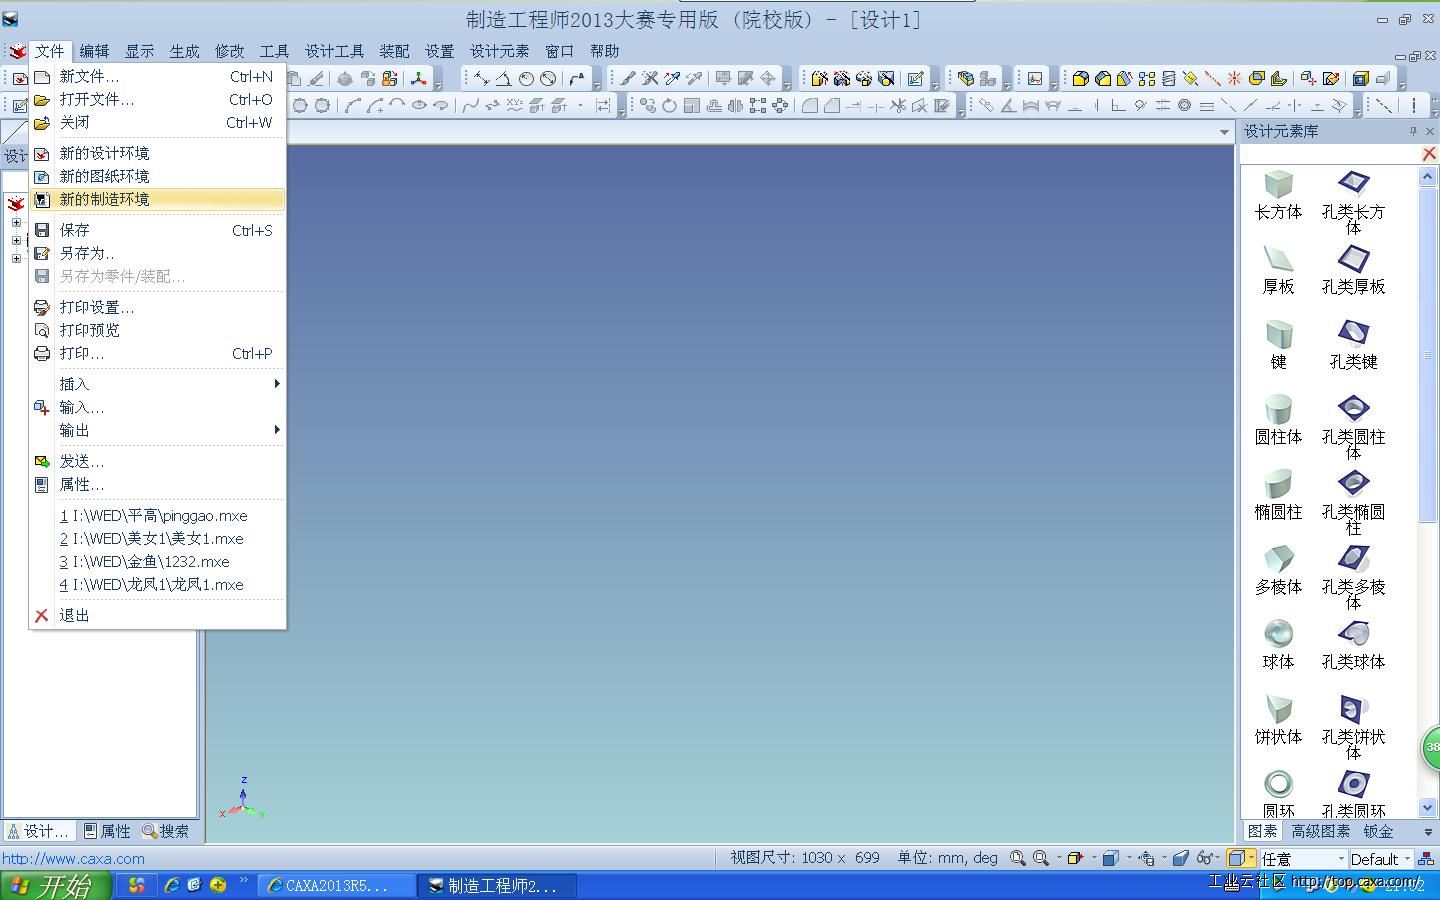The image size is (1440, 900).
Task: Expand the 插入 submenu arrow
Action: point(277,384)
